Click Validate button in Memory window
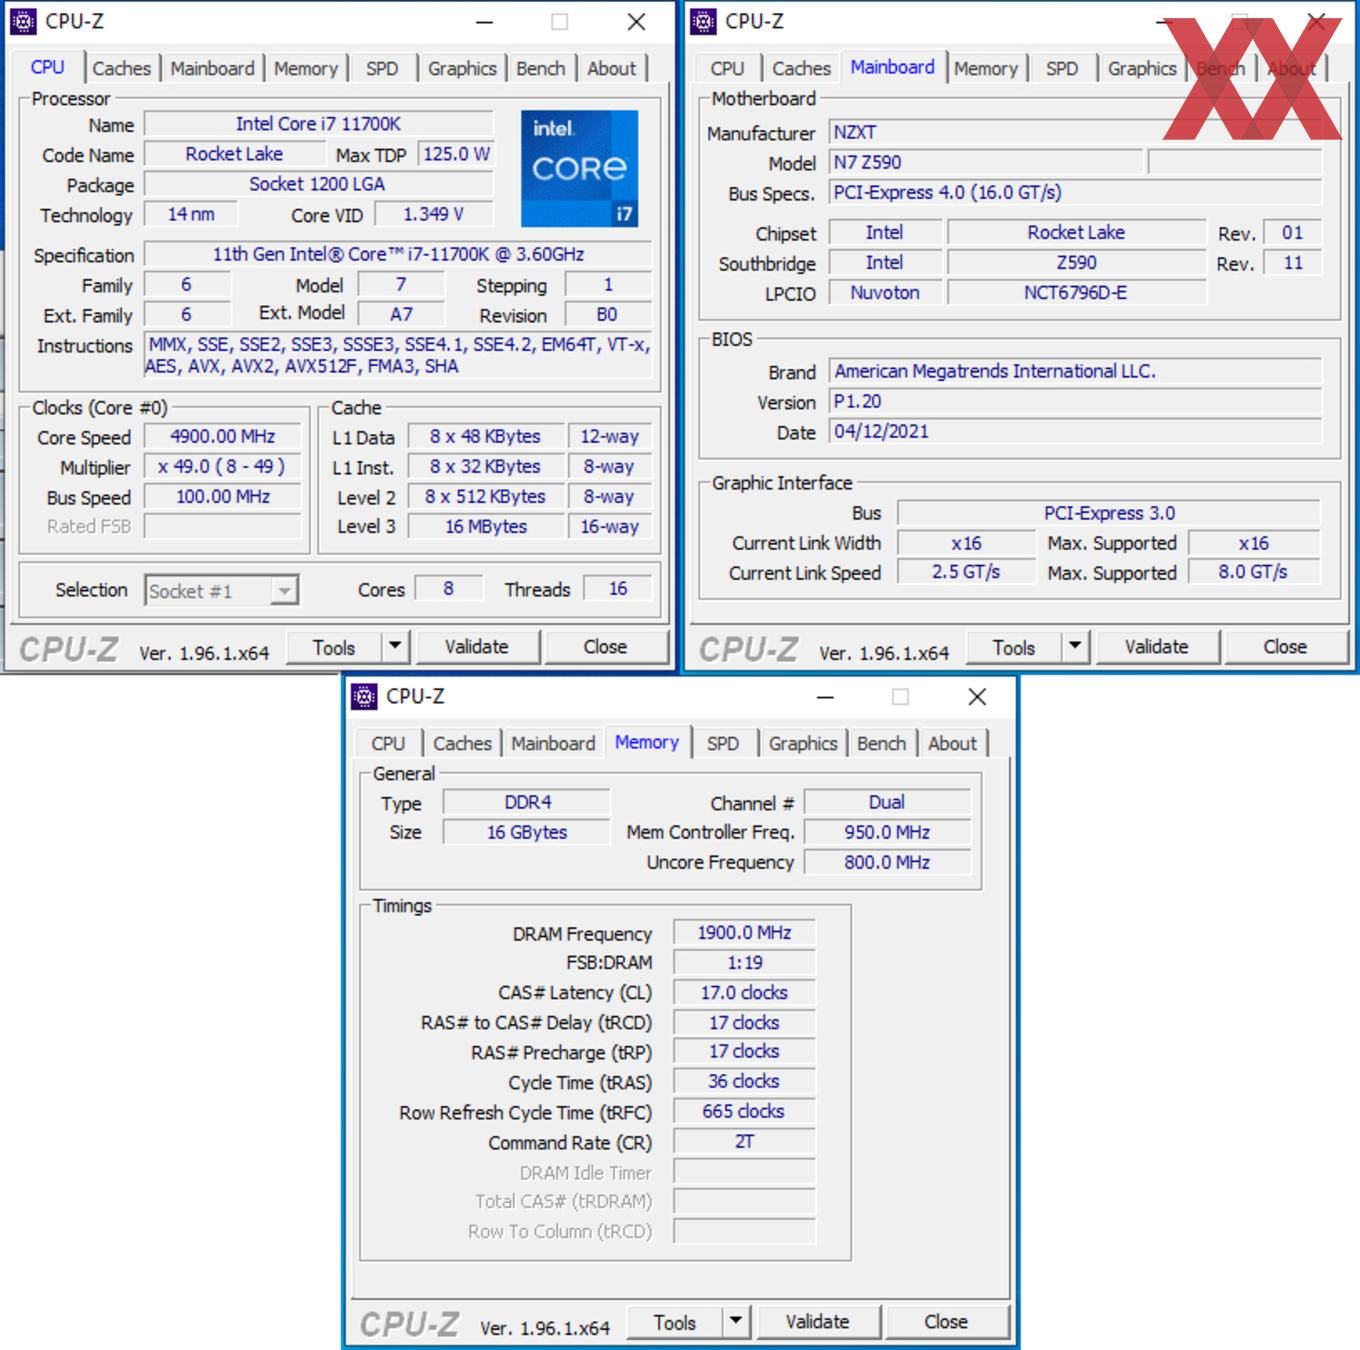 [818, 1322]
